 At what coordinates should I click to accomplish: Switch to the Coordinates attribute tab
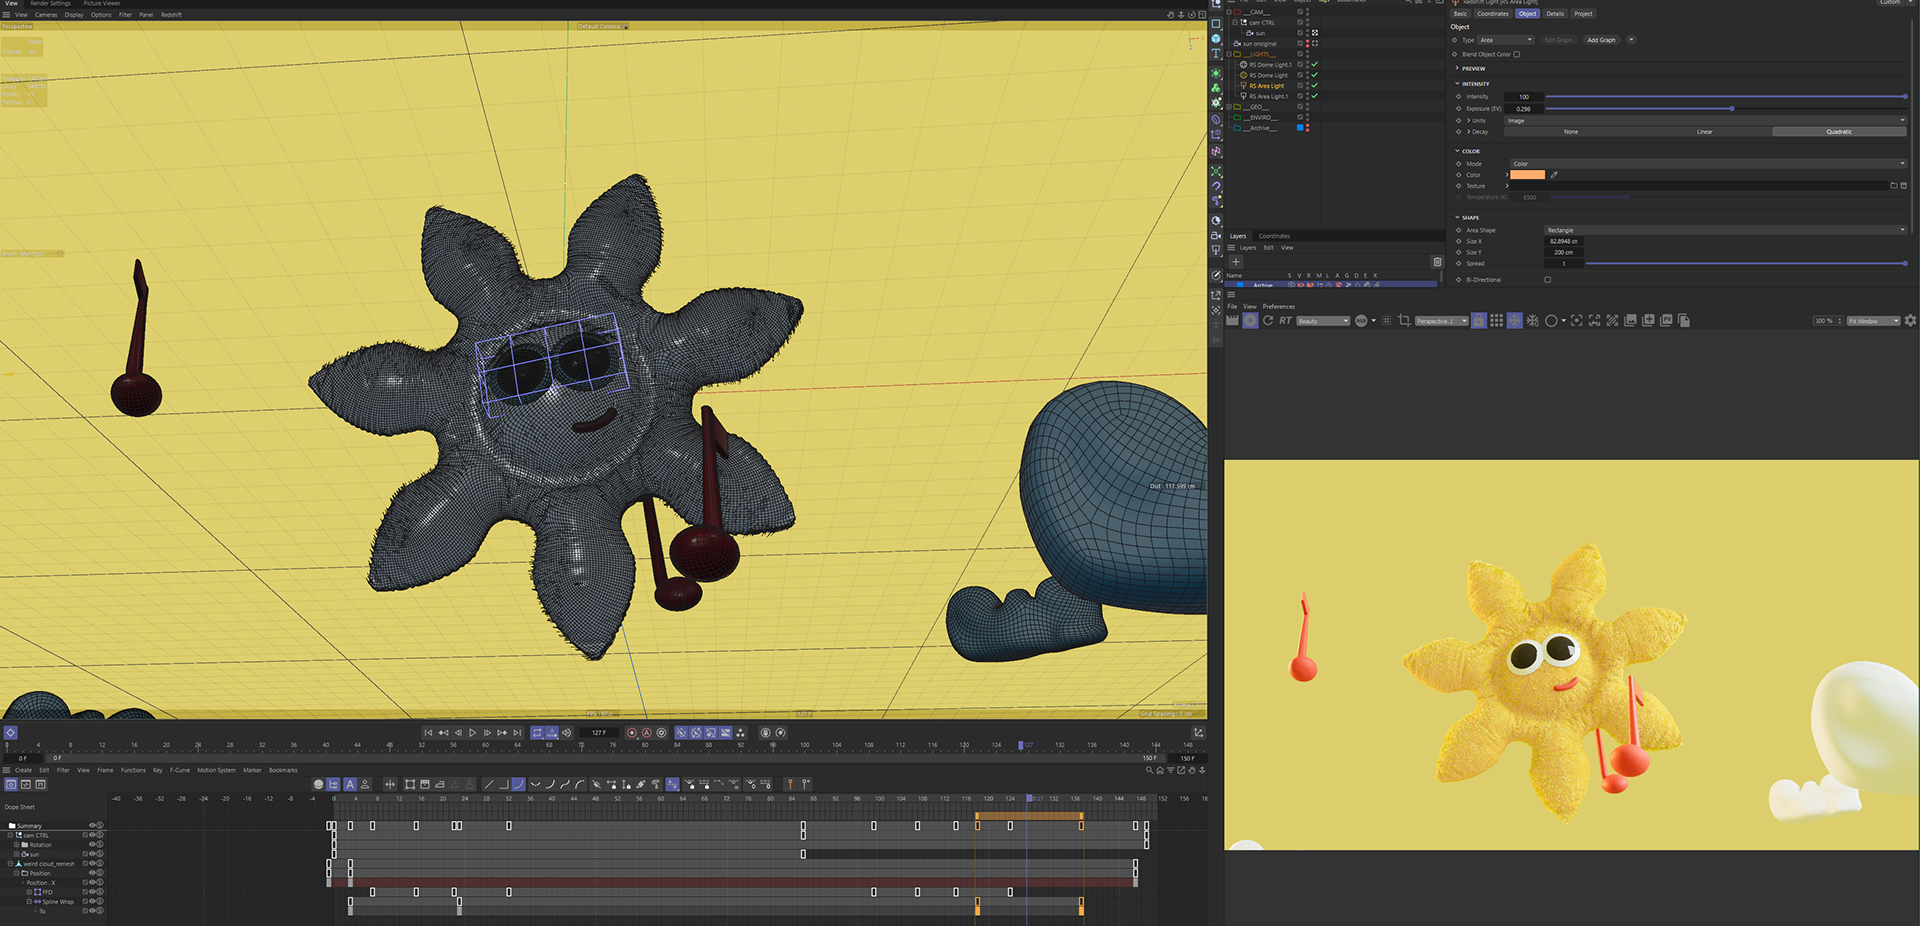1492,14
